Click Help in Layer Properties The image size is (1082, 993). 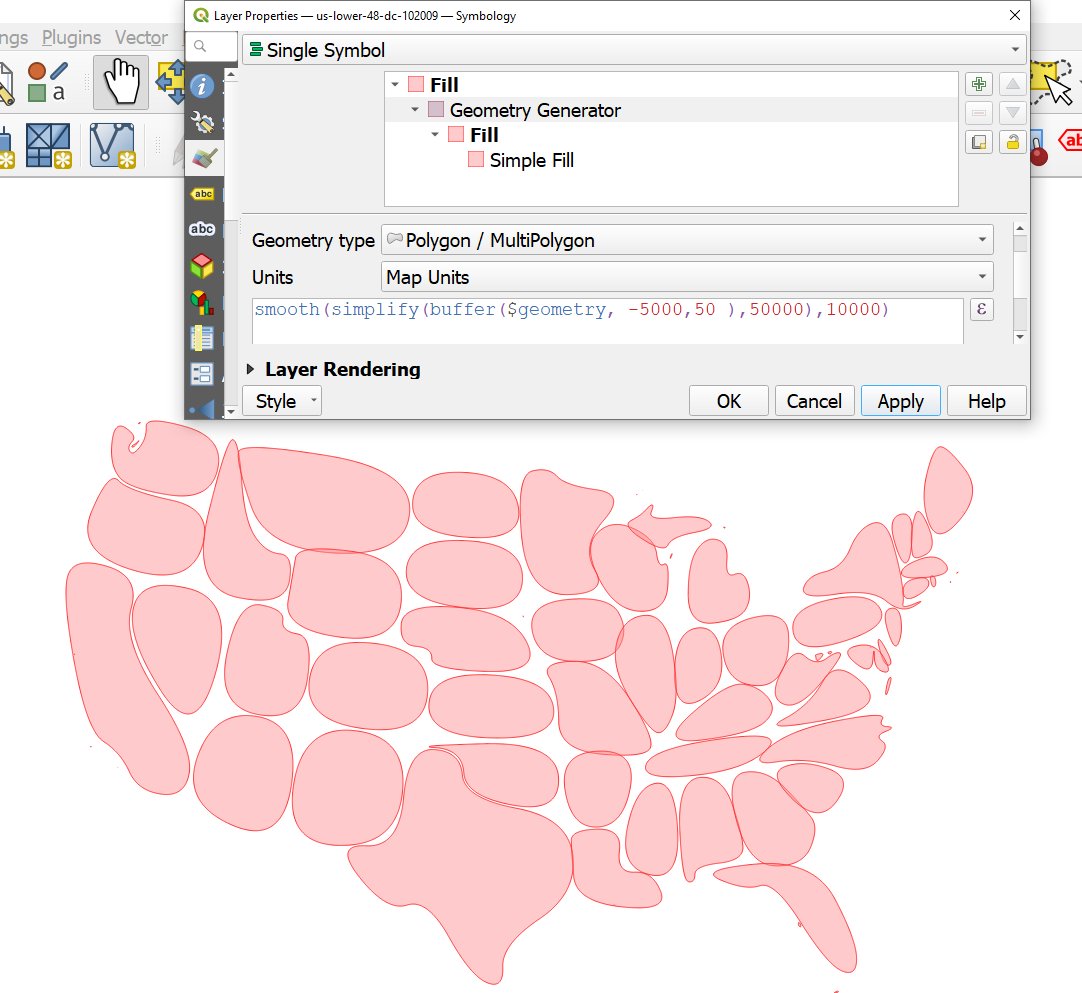coord(986,401)
